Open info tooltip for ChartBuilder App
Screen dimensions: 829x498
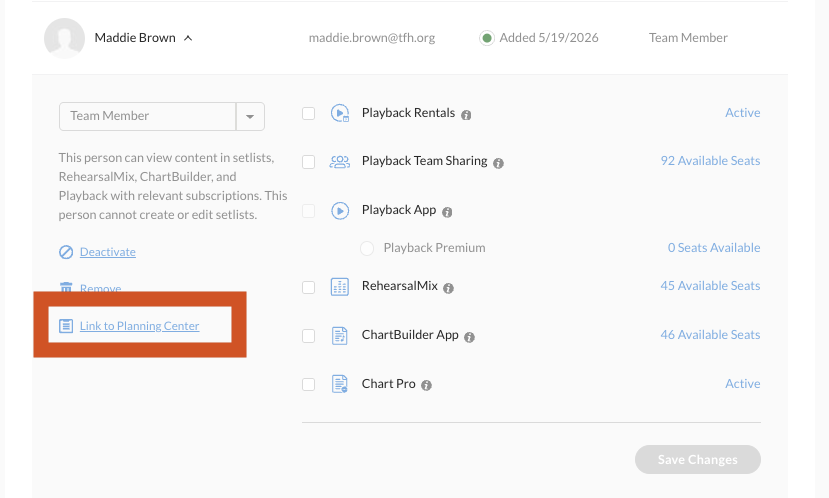click(x=469, y=337)
